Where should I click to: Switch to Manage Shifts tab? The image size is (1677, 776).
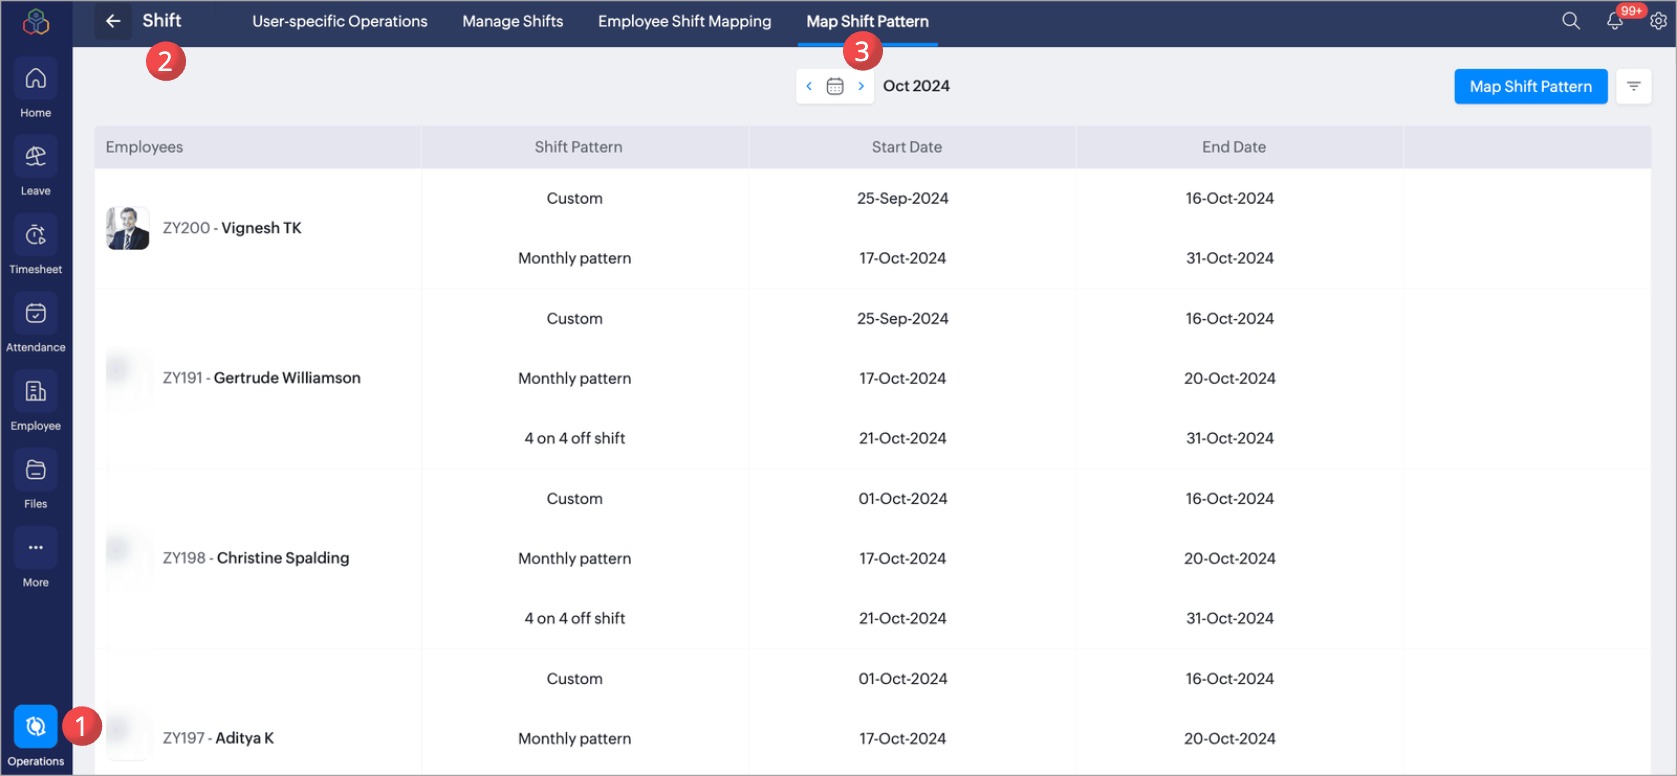tap(513, 21)
